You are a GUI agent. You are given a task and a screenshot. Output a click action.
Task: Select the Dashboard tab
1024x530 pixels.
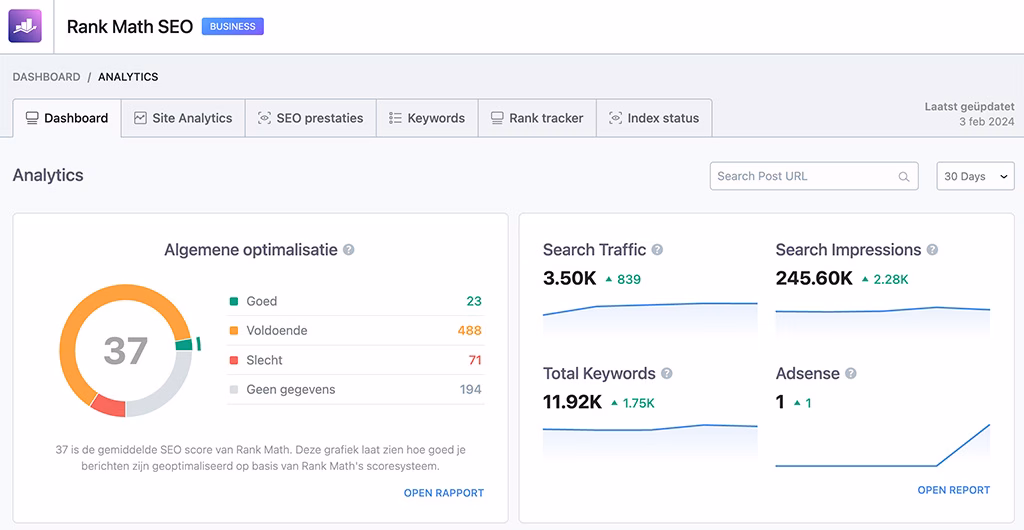tap(67, 118)
